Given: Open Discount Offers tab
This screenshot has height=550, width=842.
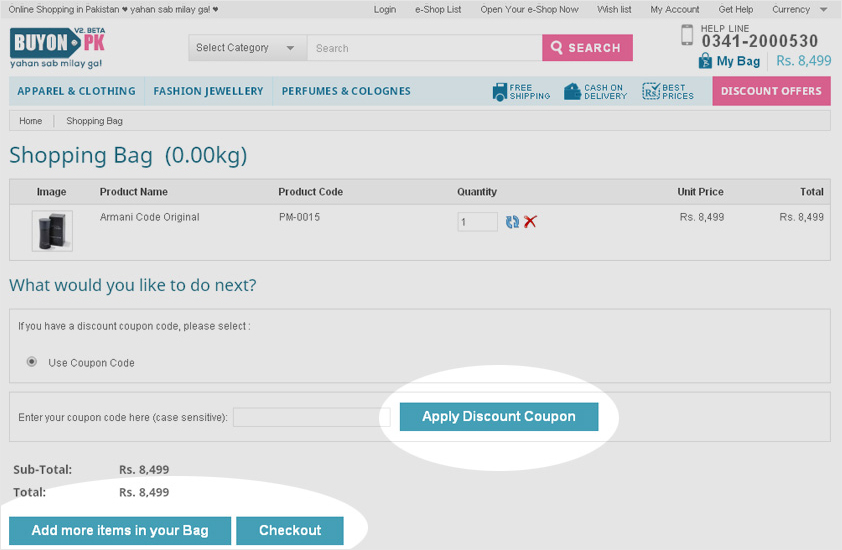Looking at the screenshot, I should [771, 91].
